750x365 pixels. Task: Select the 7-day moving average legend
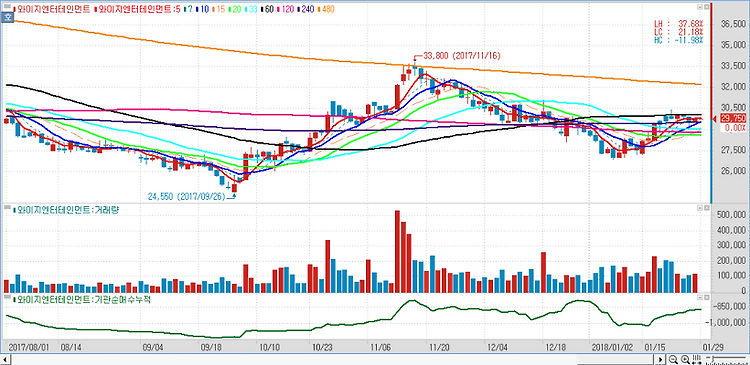(189, 9)
